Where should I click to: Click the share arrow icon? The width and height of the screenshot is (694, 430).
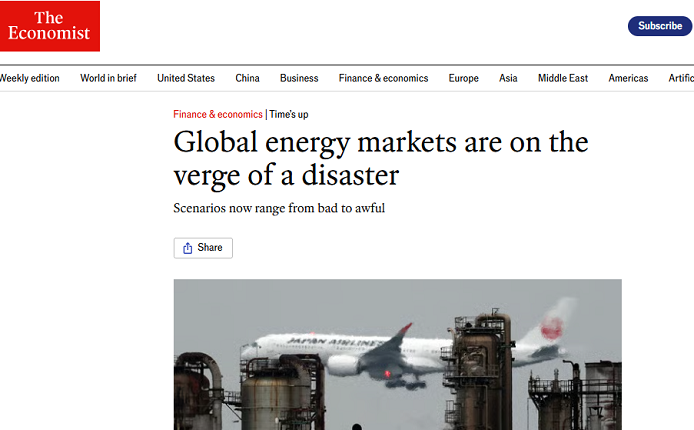[x=187, y=248]
